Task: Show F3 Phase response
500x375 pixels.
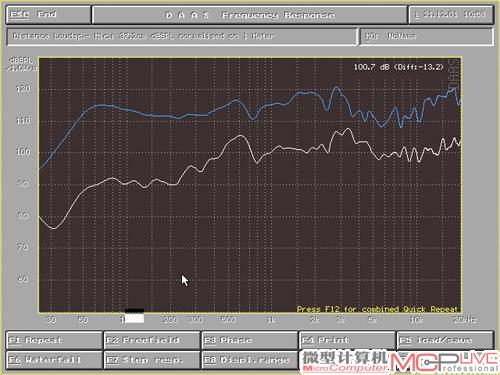Action: pos(250,340)
